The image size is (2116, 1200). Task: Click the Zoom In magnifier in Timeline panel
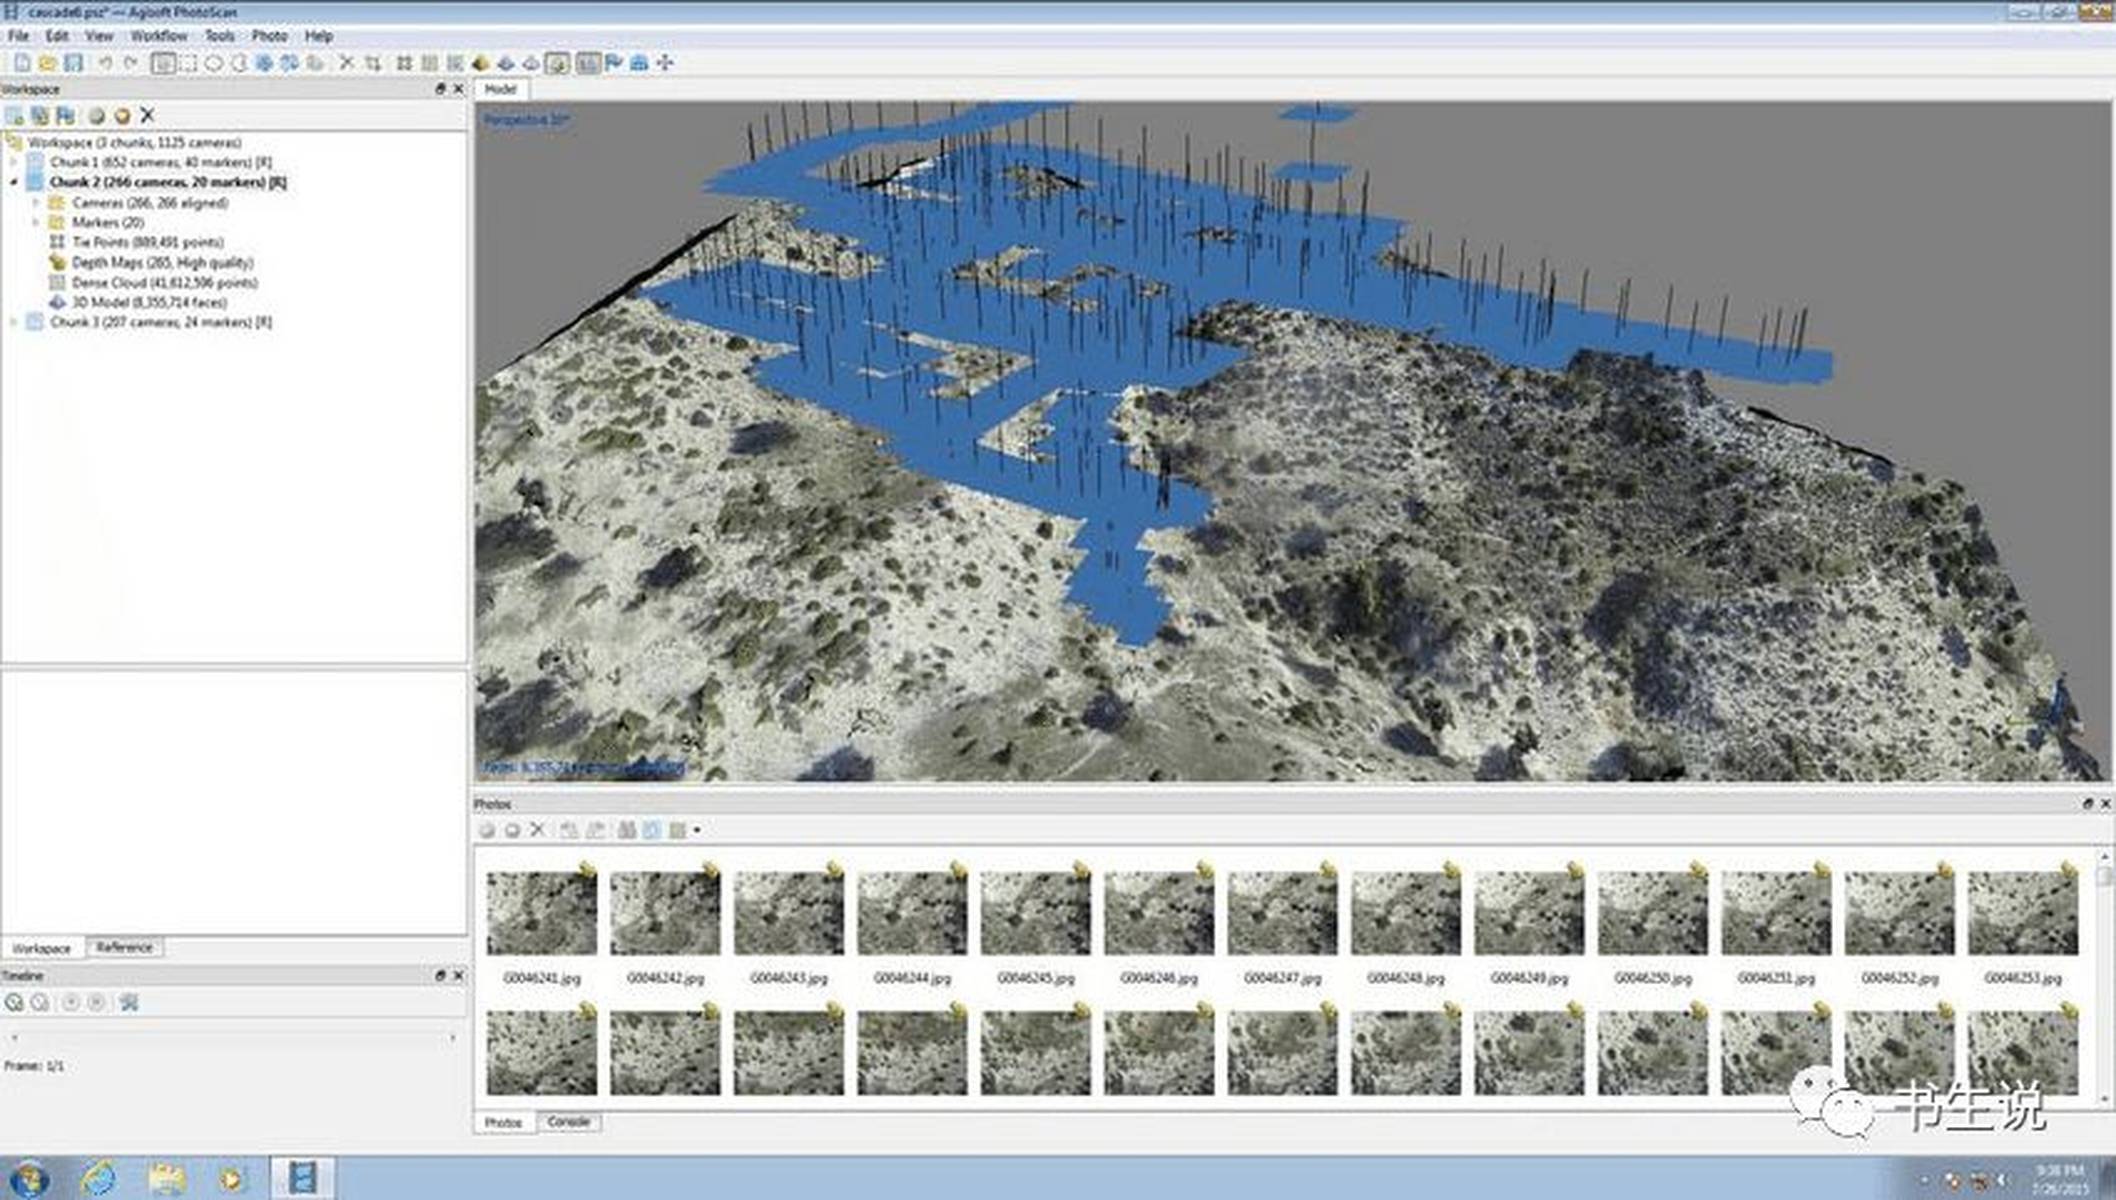click(x=13, y=1003)
